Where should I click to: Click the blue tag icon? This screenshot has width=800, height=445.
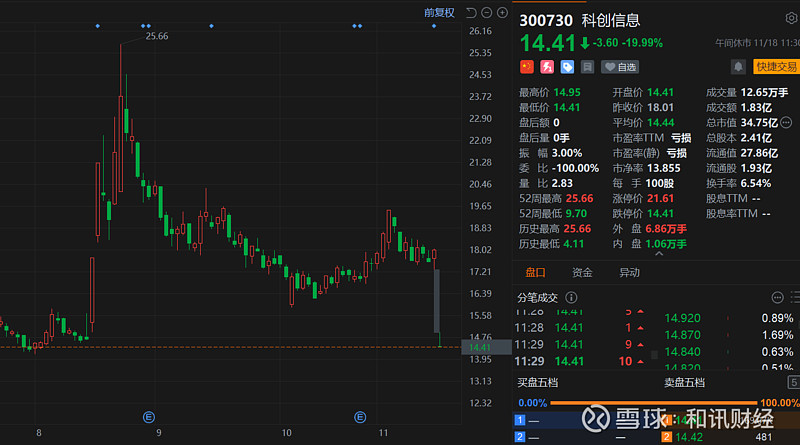coord(567,67)
